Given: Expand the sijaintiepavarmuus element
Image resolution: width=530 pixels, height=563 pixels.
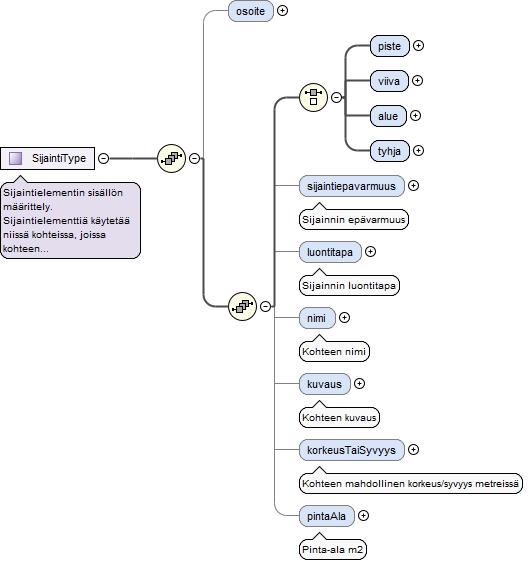Looking at the screenshot, I should tap(414, 186).
